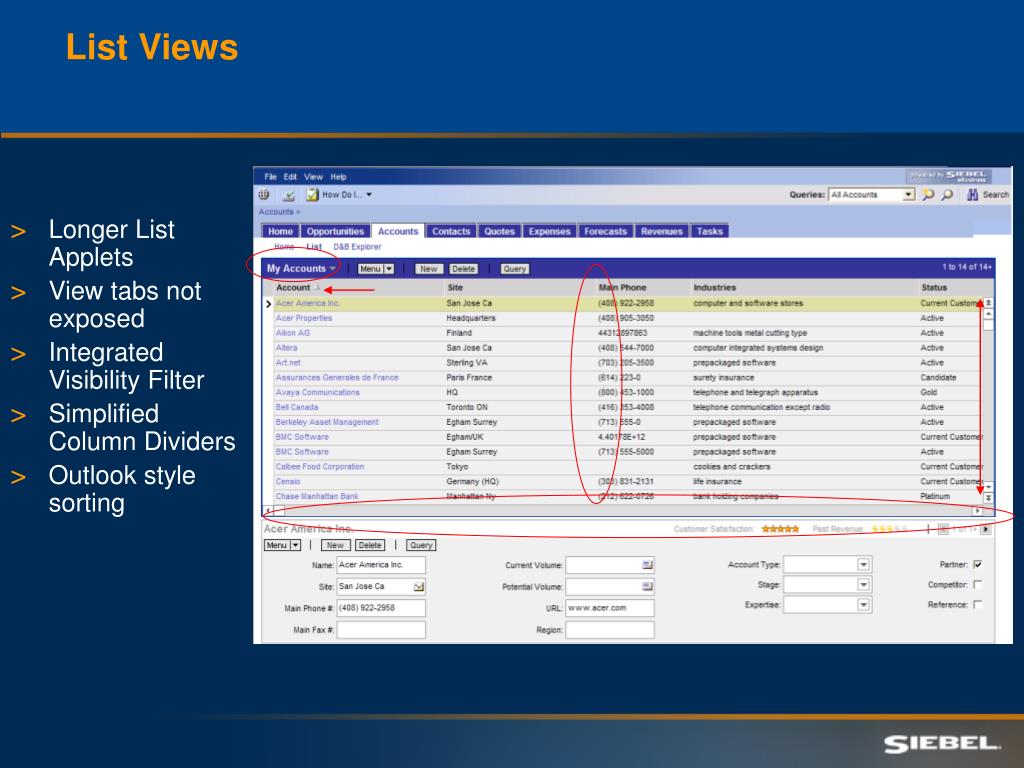Open the Acer Properties account link
This screenshot has width=1024, height=768.
(x=304, y=318)
